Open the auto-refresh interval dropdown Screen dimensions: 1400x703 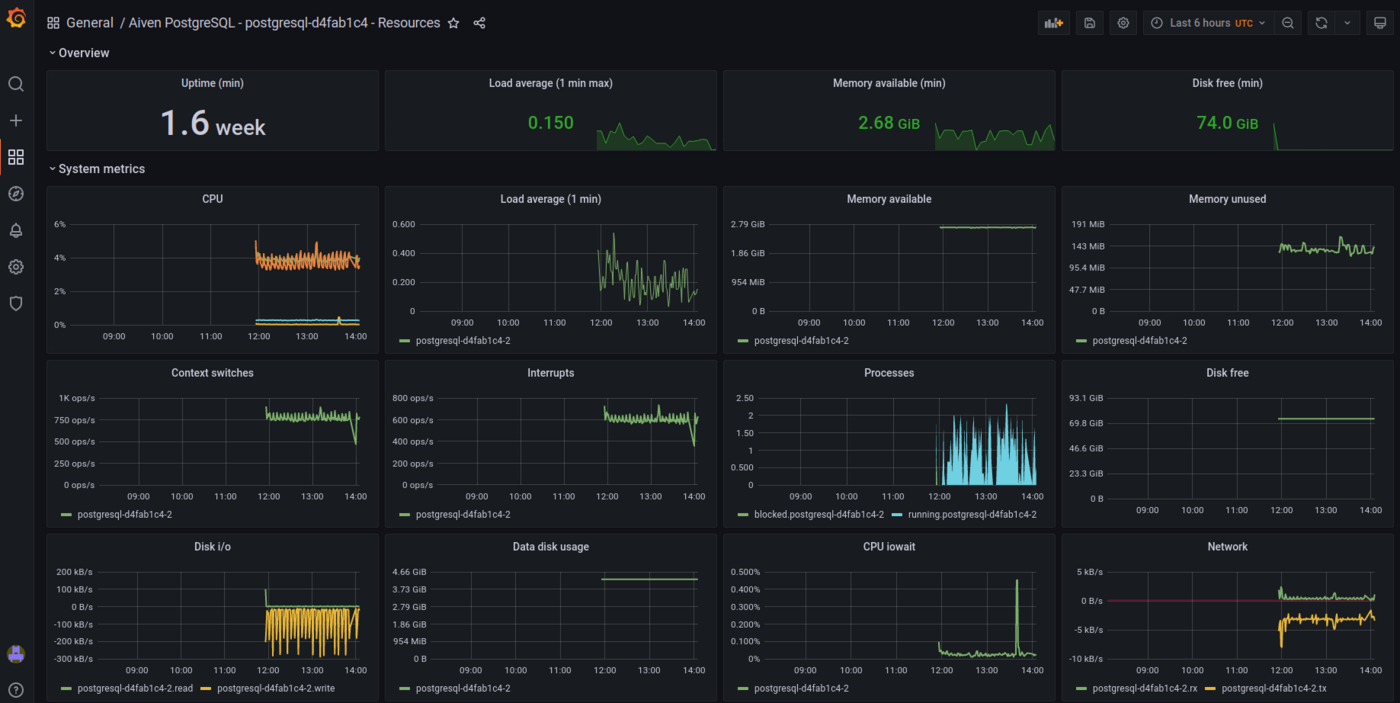[1345, 22]
